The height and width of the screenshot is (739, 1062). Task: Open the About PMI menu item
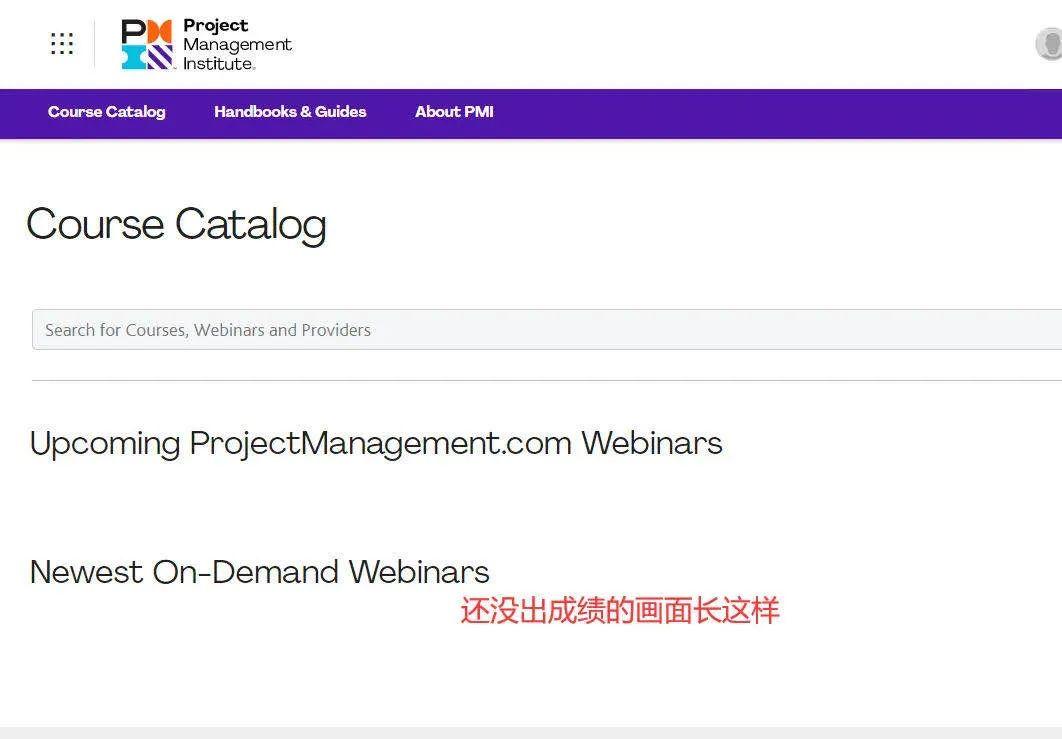tap(454, 112)
